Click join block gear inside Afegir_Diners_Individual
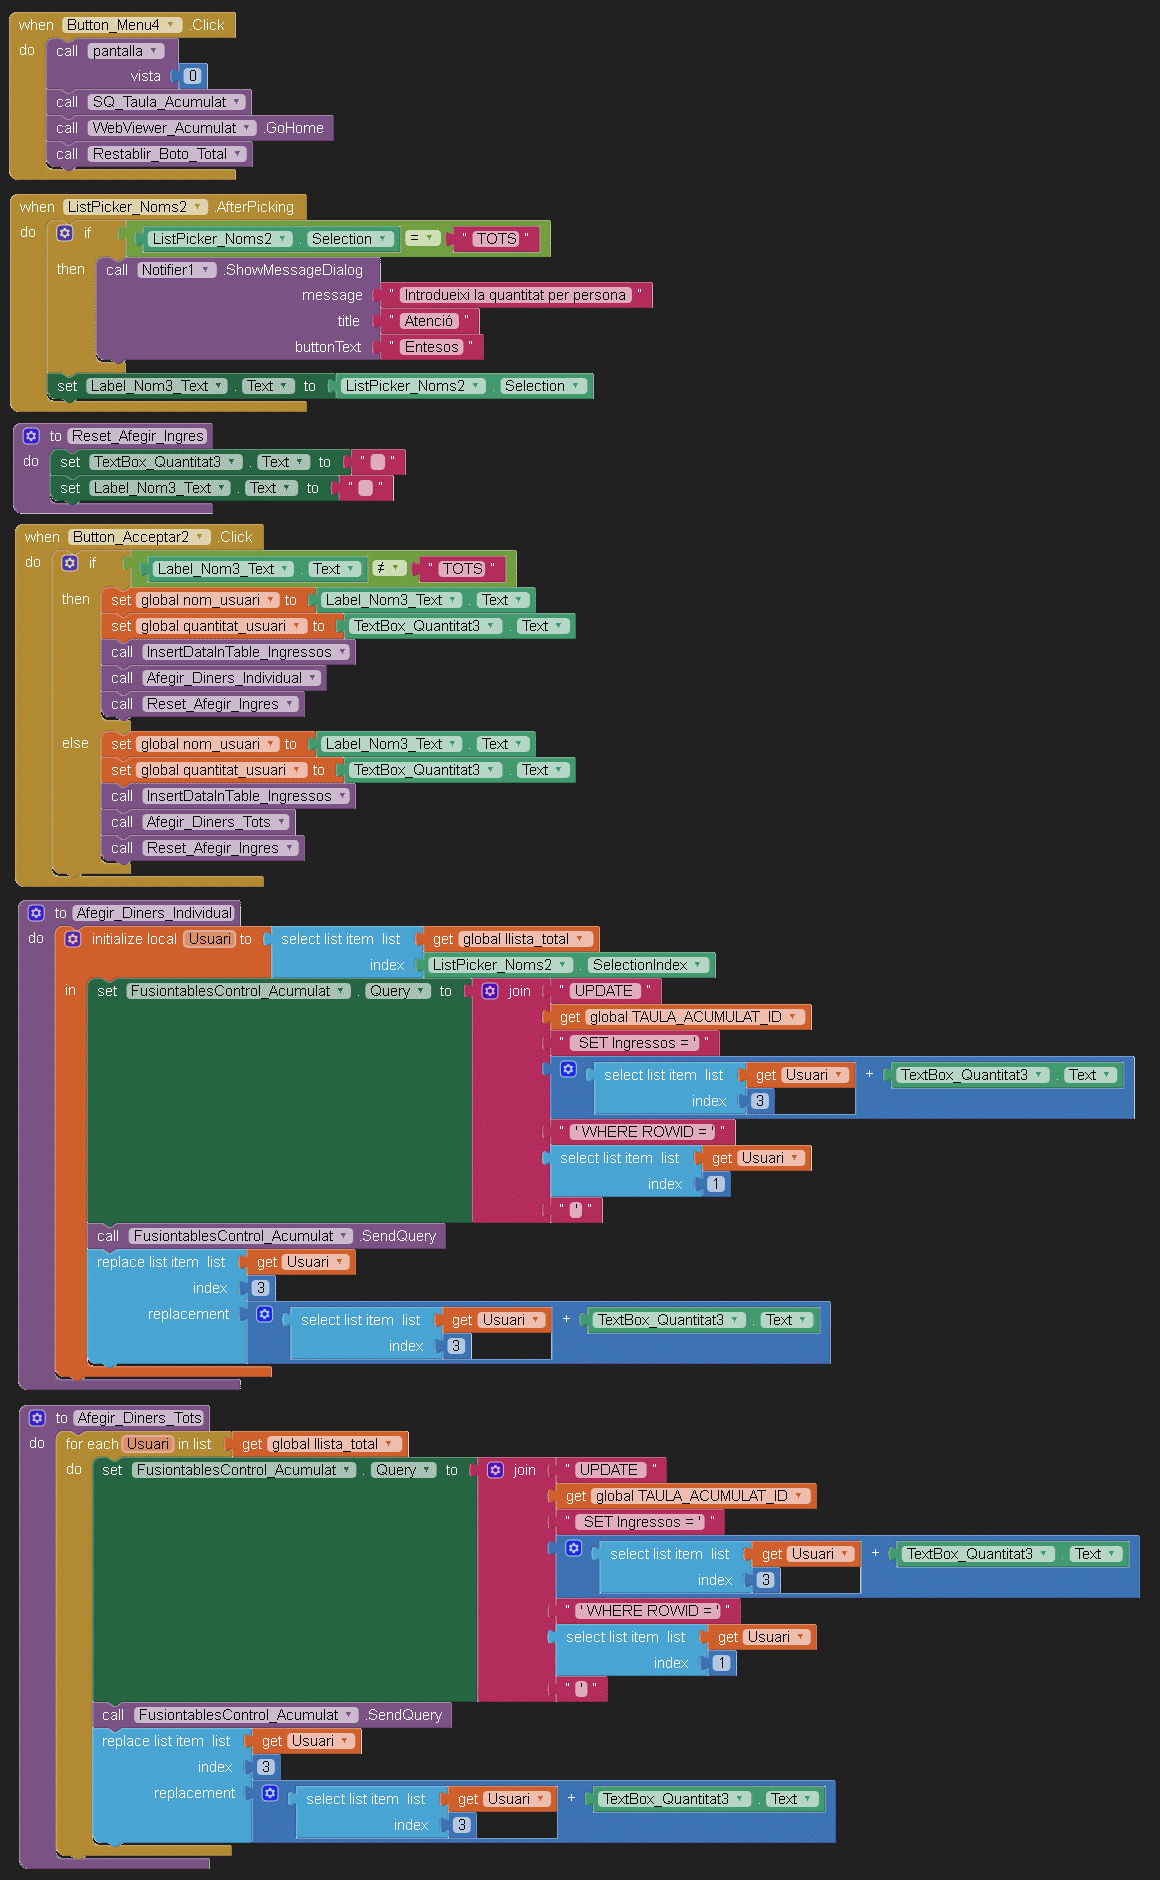The width and height of the screenshot is (1160, 1880). pos(490,991)
